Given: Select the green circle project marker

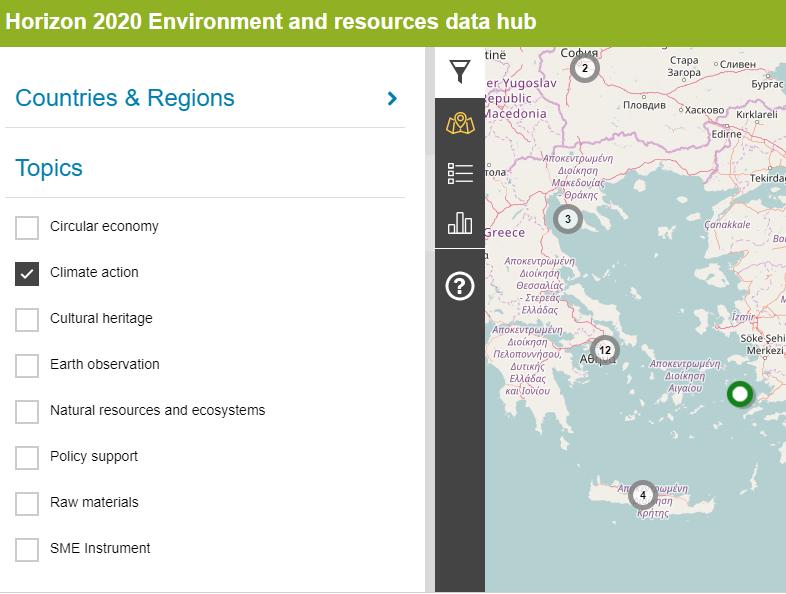Looking at the screenshot, I should click(x=740, y=394).
